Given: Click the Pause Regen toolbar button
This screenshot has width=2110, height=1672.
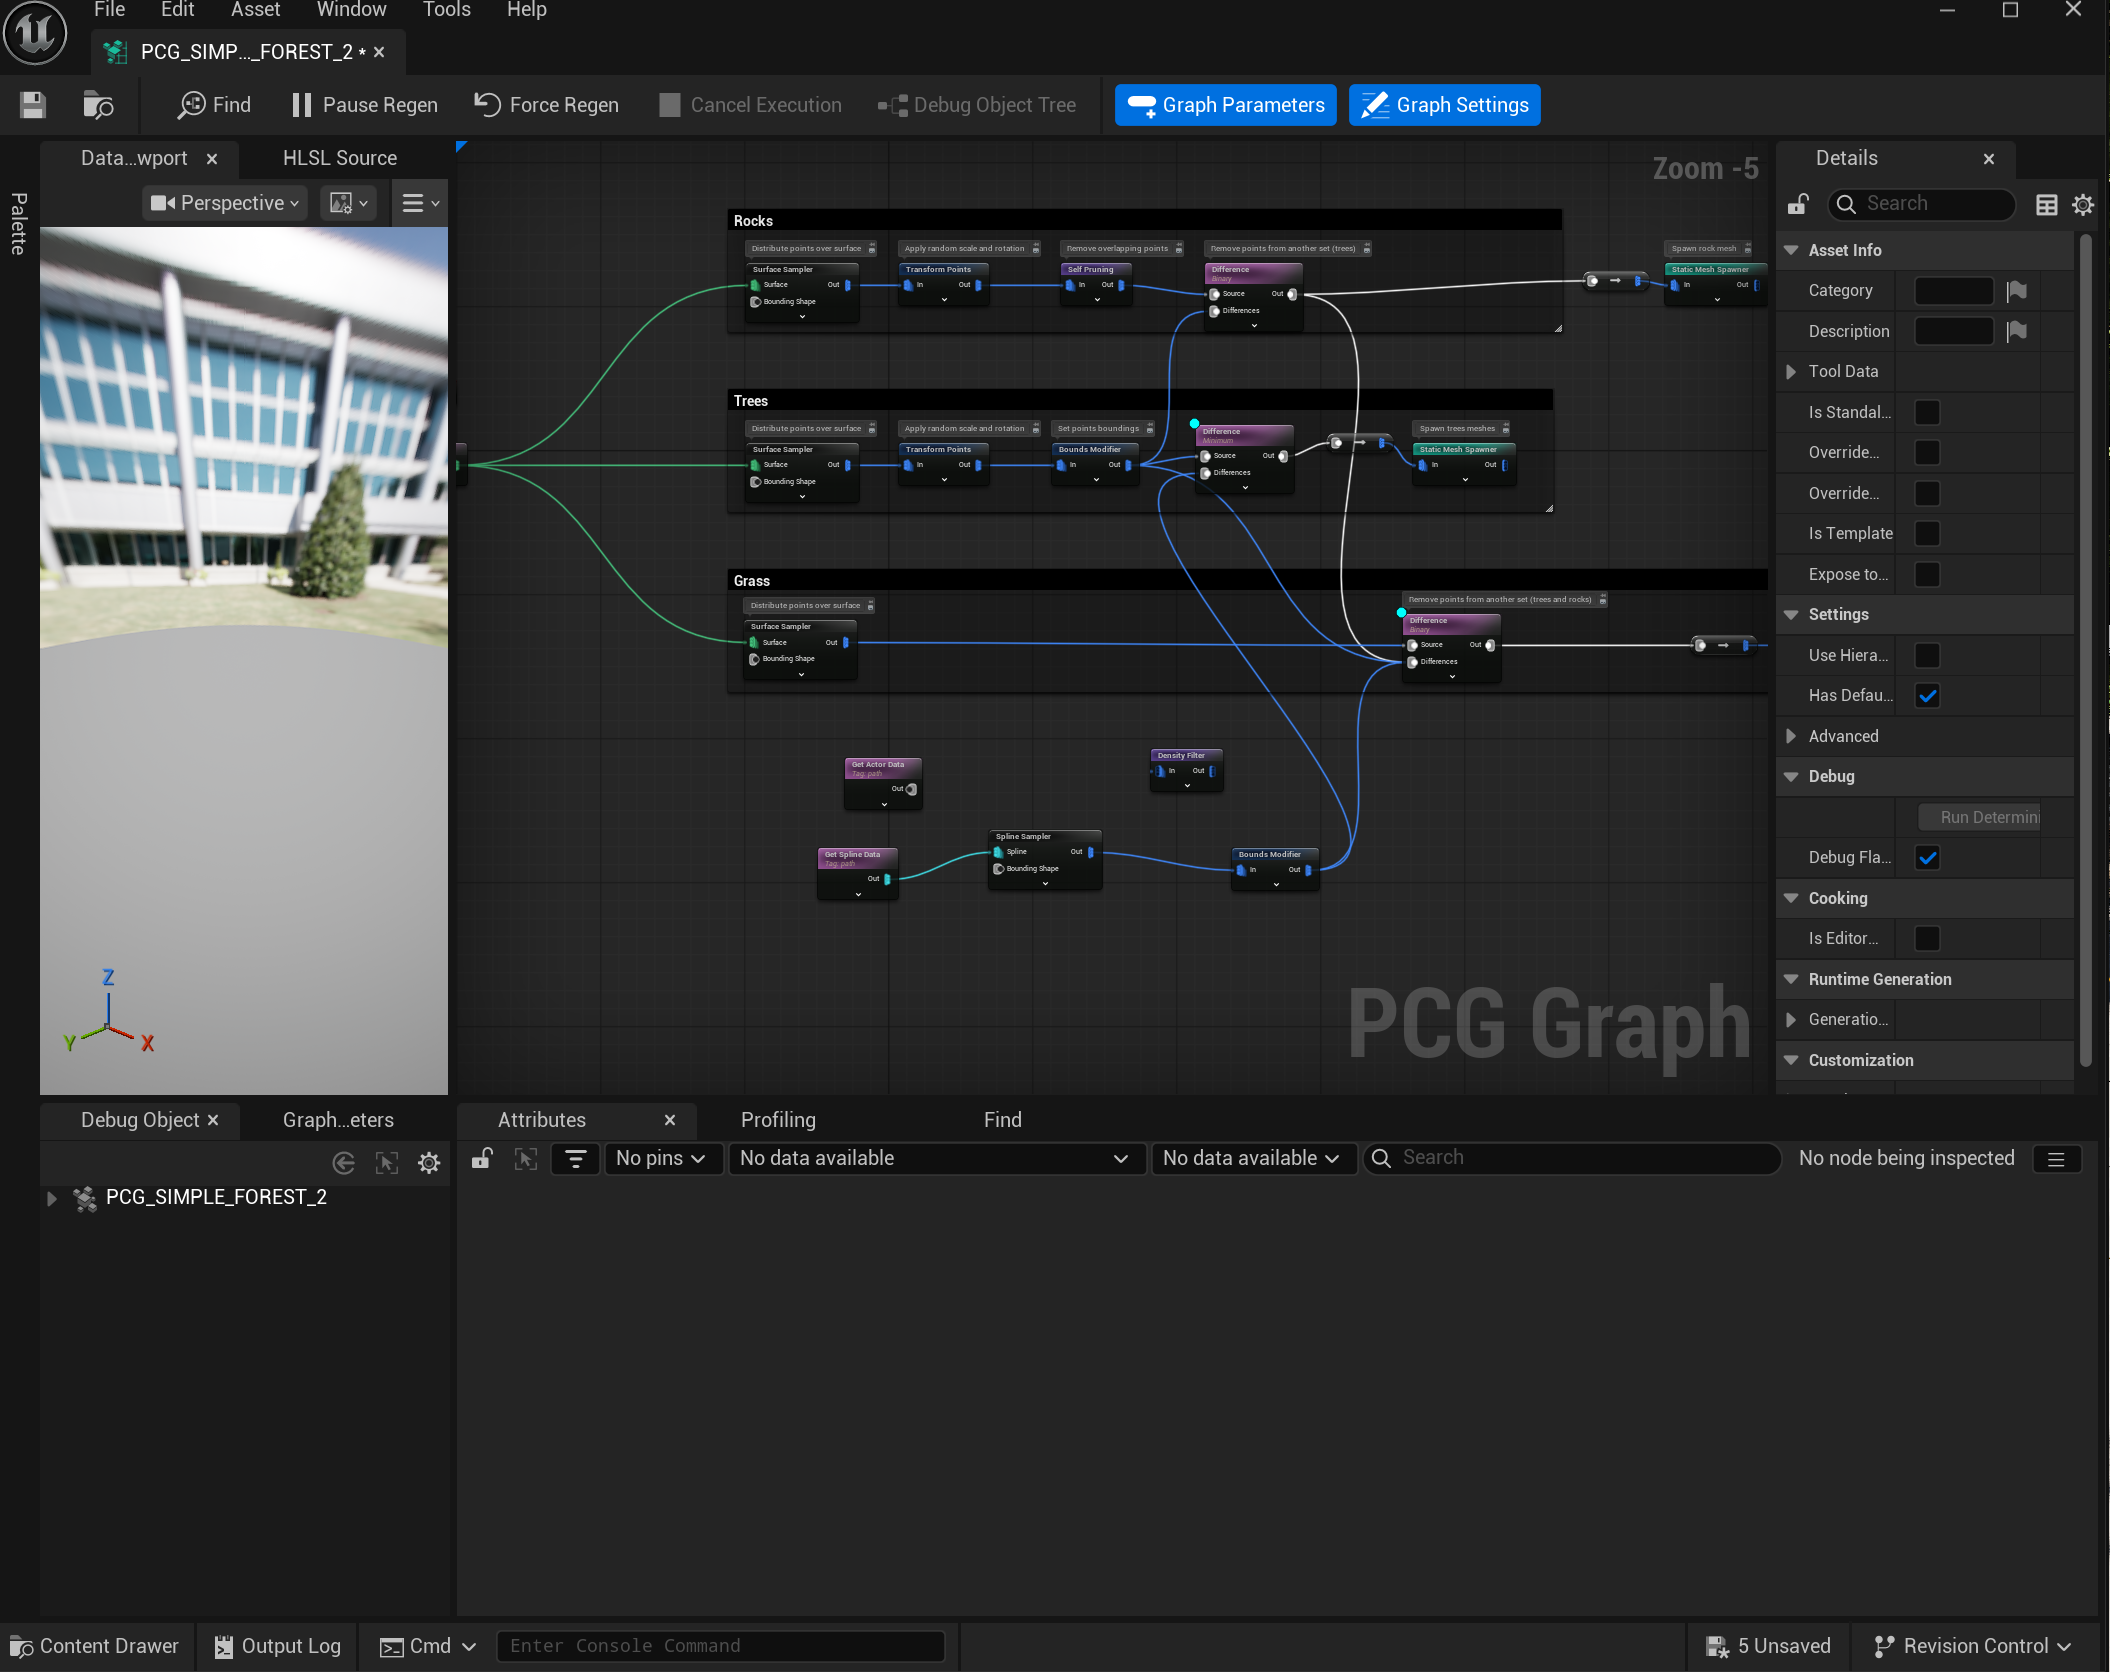Looking at the screenshot, I should [364, 105].
